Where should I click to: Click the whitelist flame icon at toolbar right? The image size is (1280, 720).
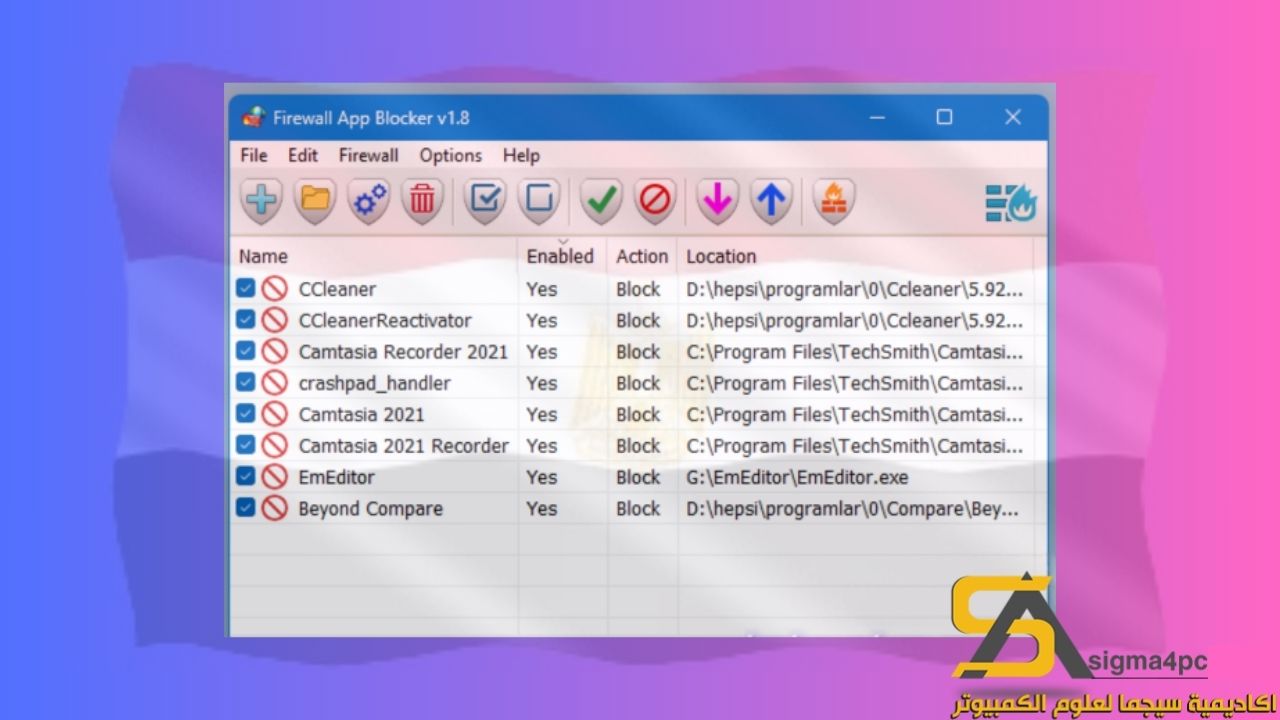tap(1011, 202)
